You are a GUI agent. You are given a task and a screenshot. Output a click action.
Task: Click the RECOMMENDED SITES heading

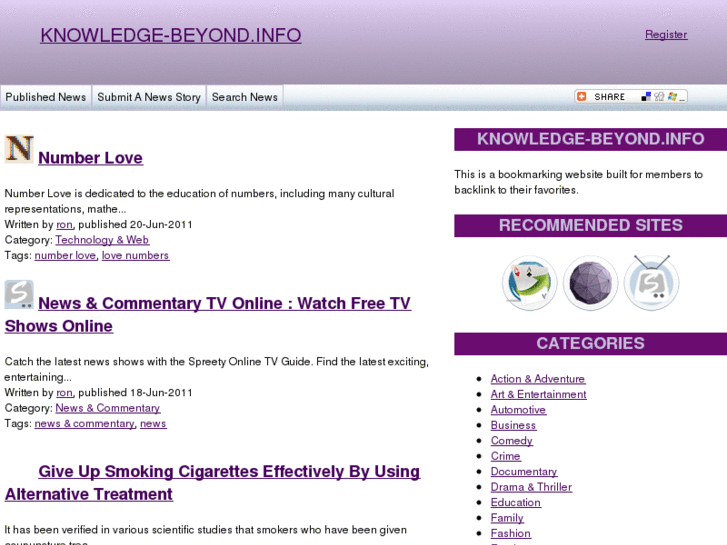[591, 225]
